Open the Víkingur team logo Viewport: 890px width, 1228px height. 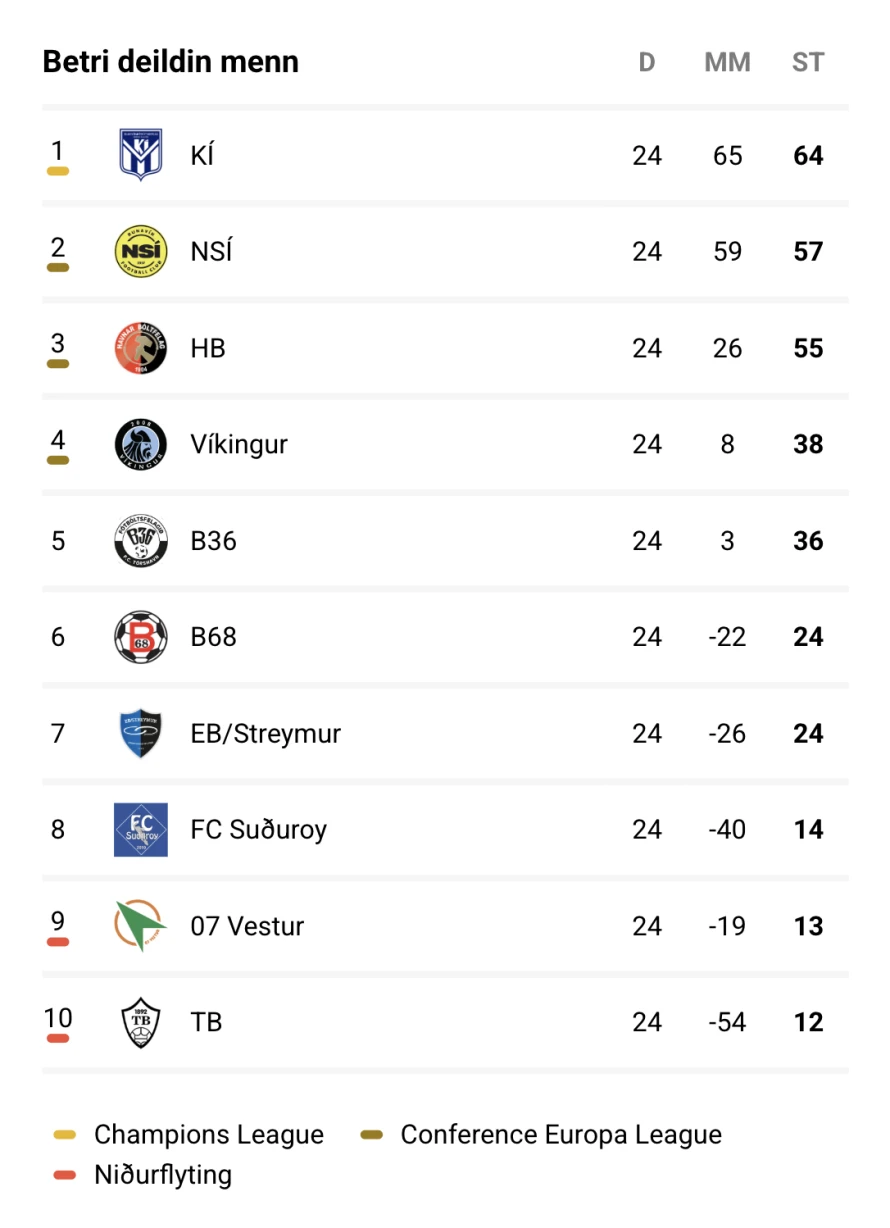pyautogui.click(x=141, y=444)
